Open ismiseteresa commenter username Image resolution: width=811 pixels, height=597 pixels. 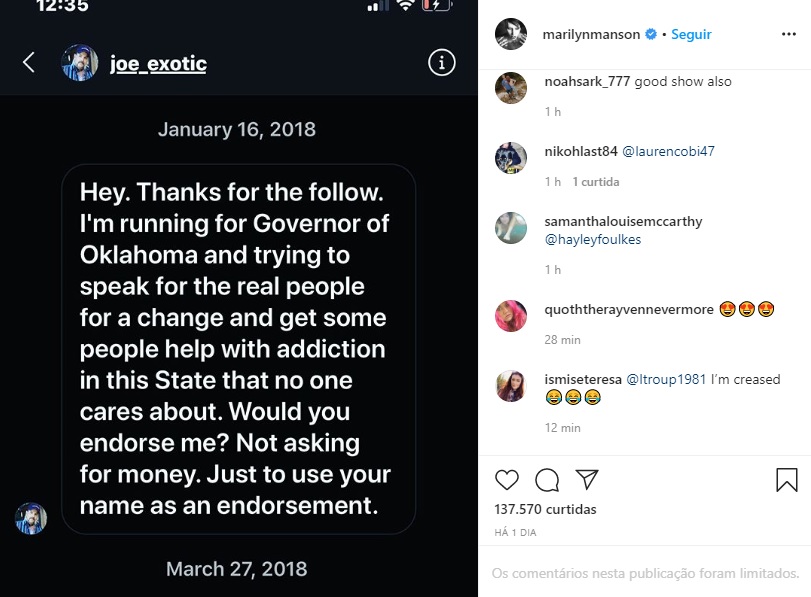[x=582, y=380]
